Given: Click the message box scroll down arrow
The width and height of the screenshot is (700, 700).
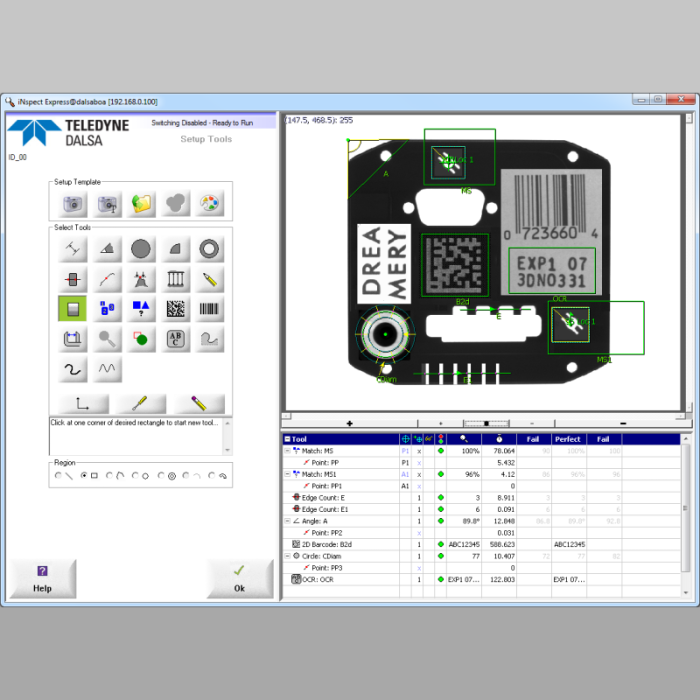Looking at the screenshot, I should [228, 450].
